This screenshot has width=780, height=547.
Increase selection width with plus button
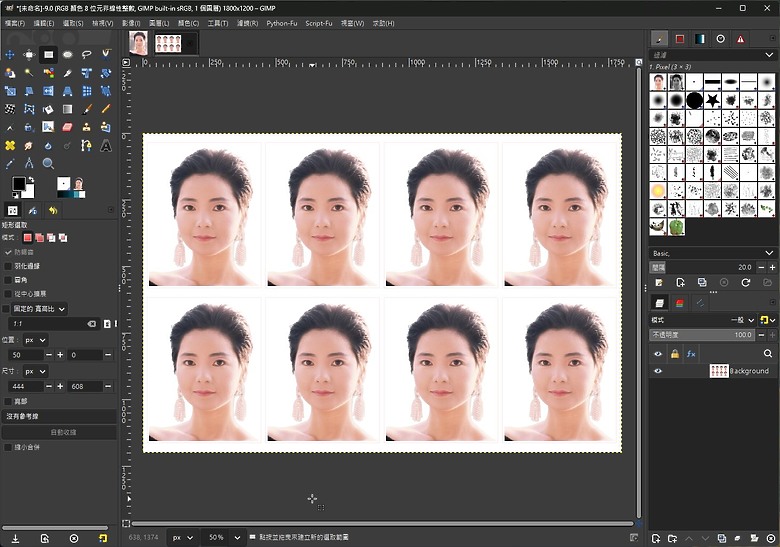click(x=60, y=386)
